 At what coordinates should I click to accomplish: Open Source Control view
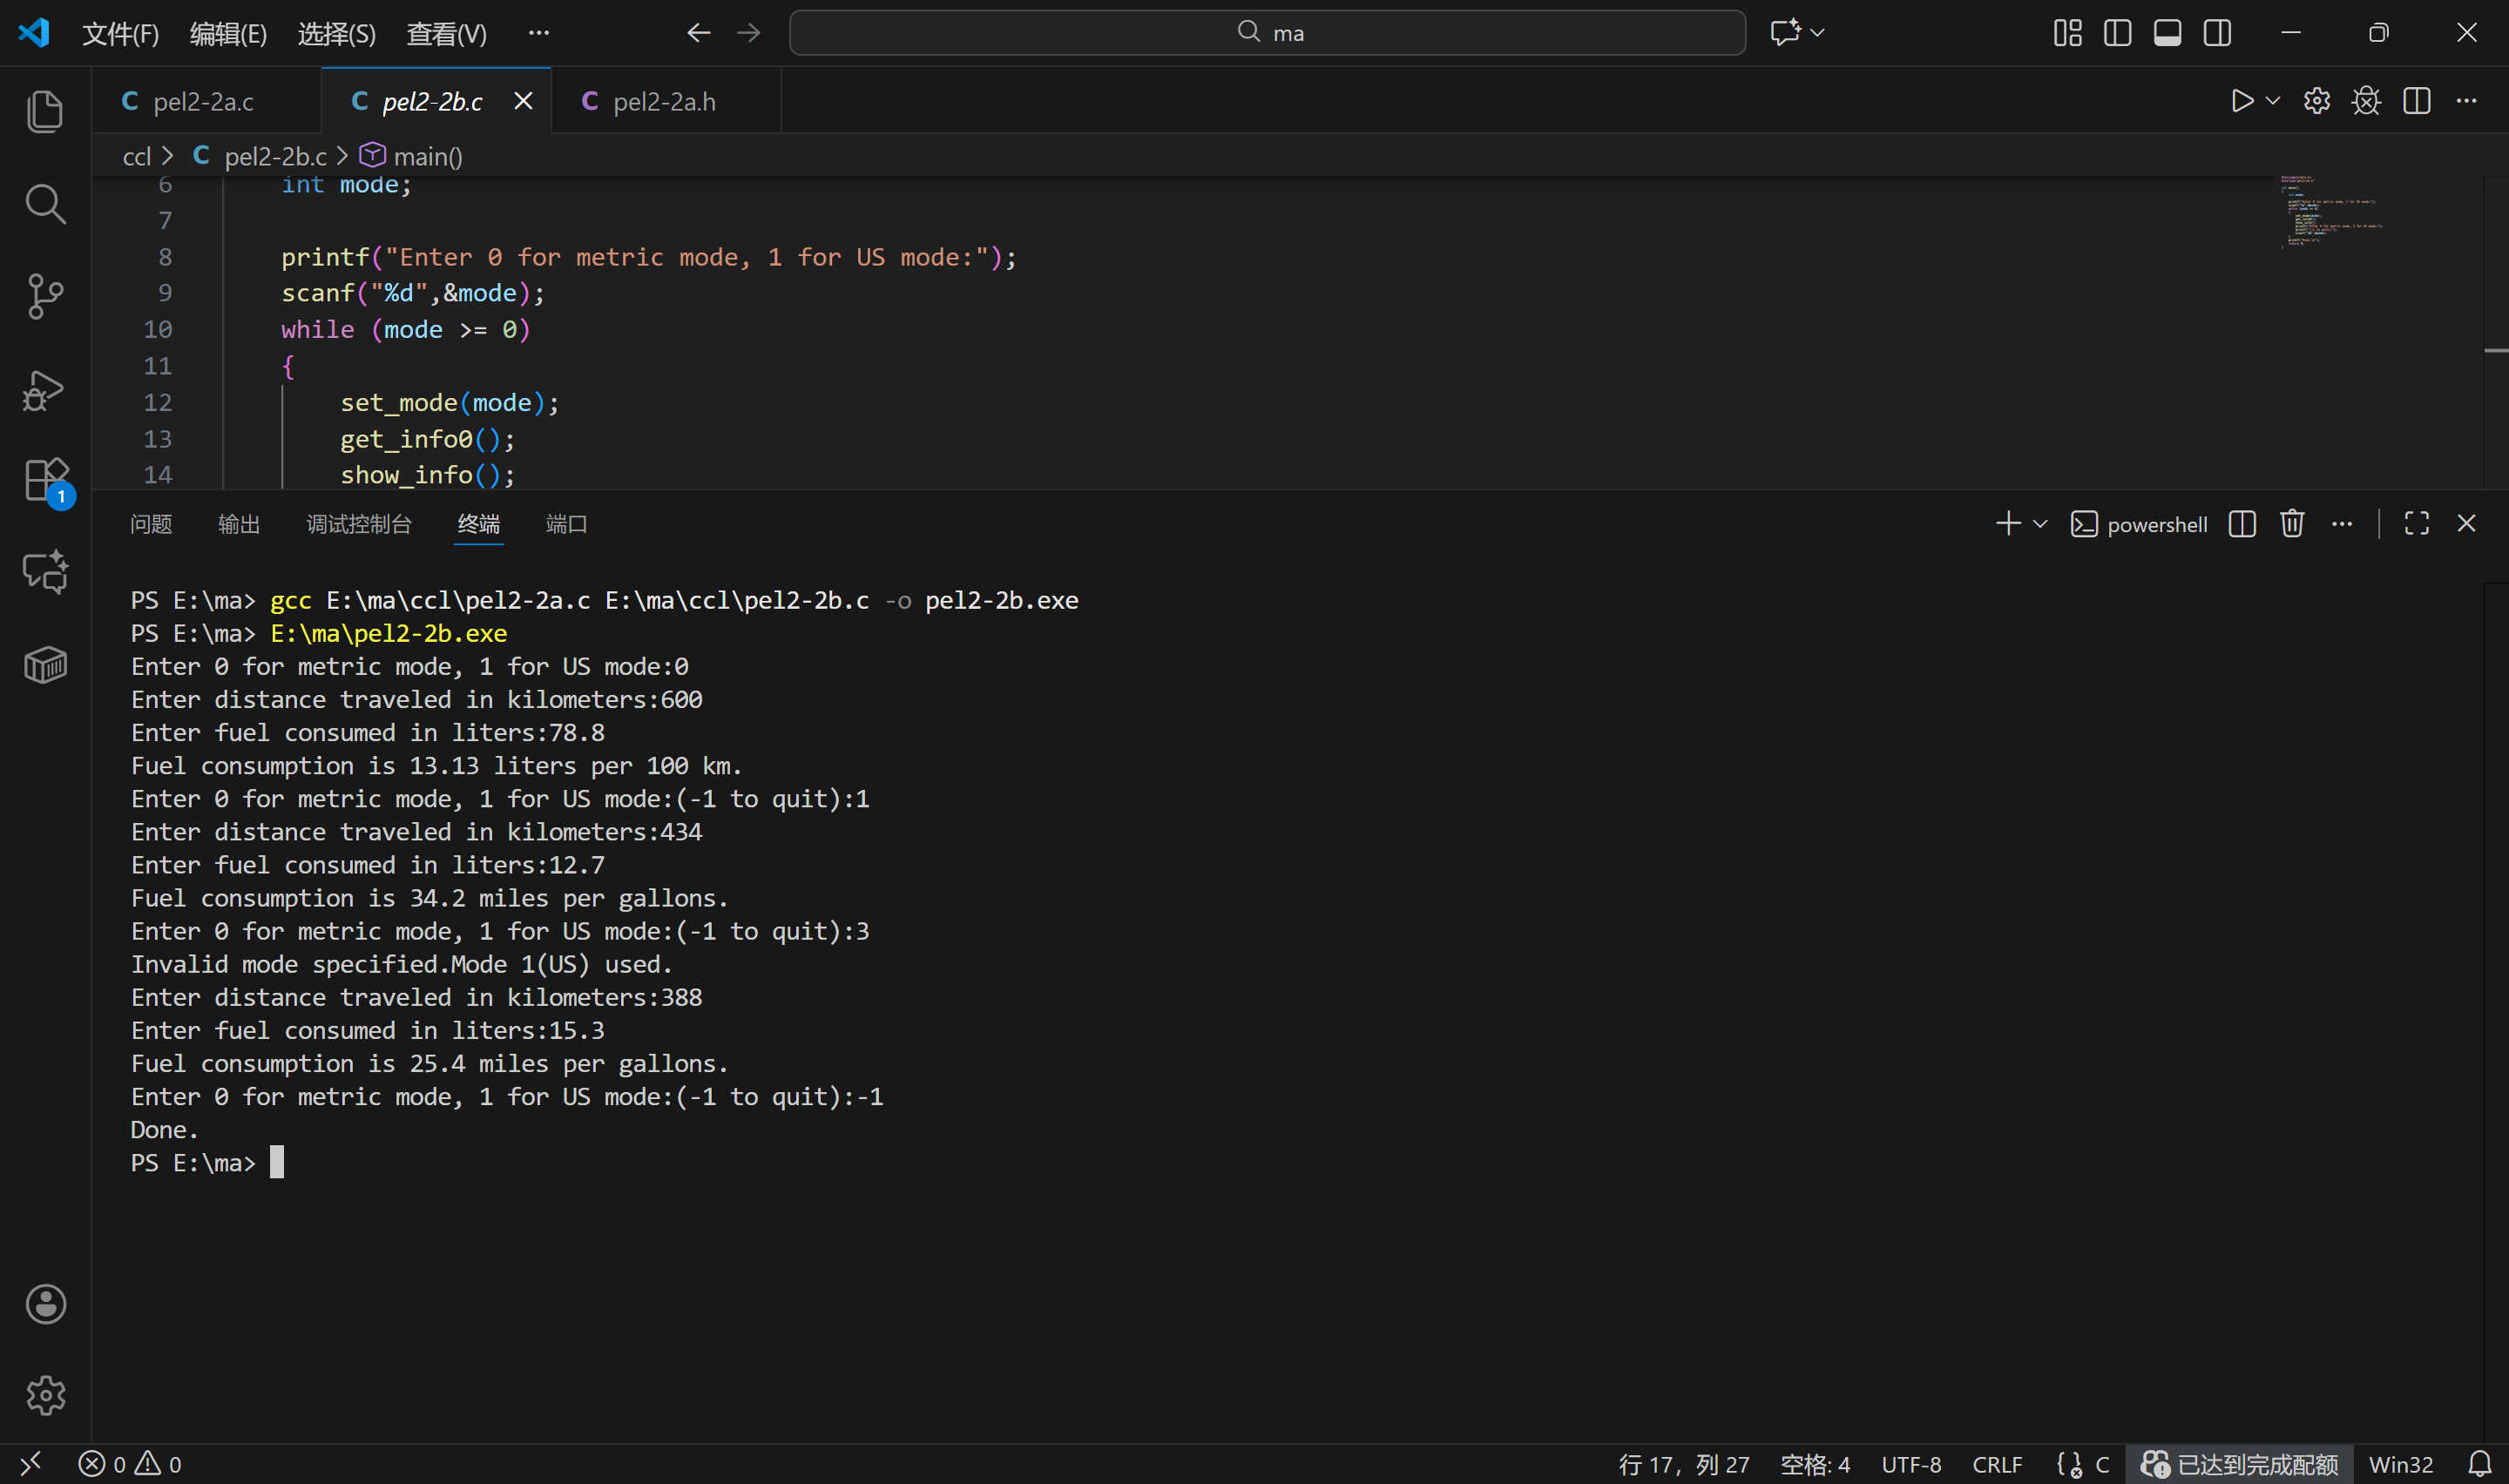point(45,297)
